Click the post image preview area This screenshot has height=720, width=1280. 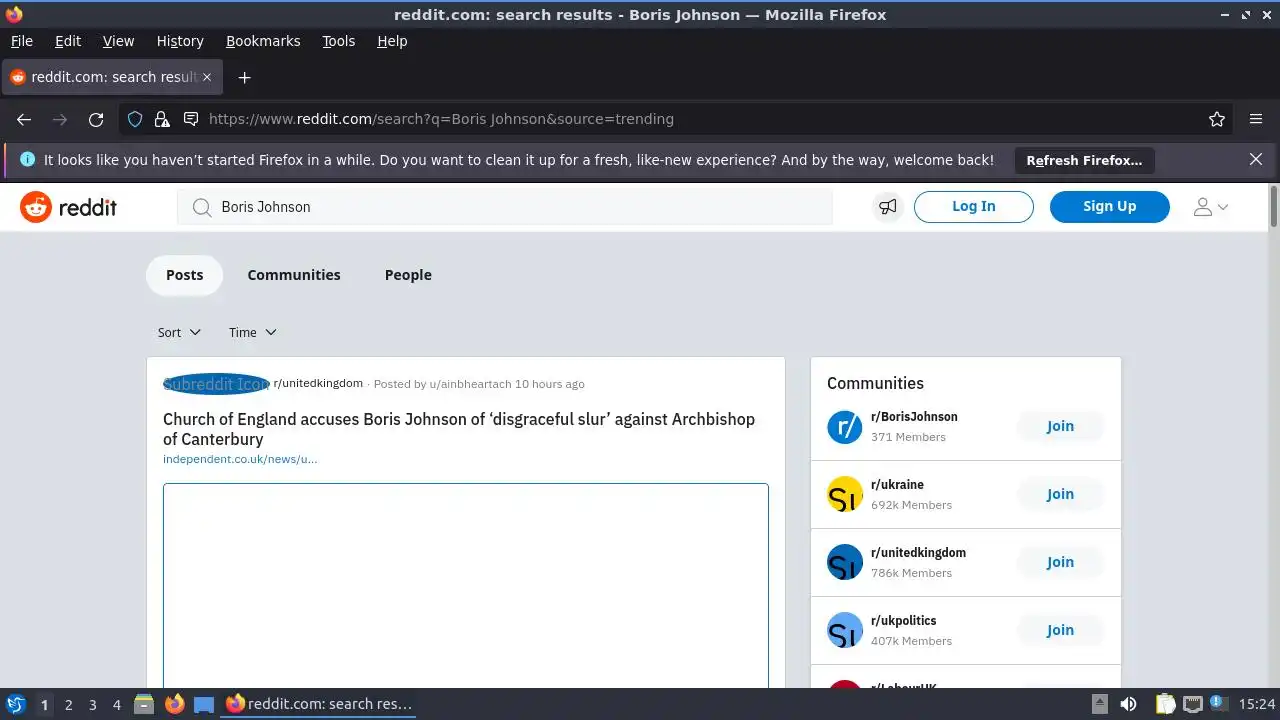coord(466,586)
